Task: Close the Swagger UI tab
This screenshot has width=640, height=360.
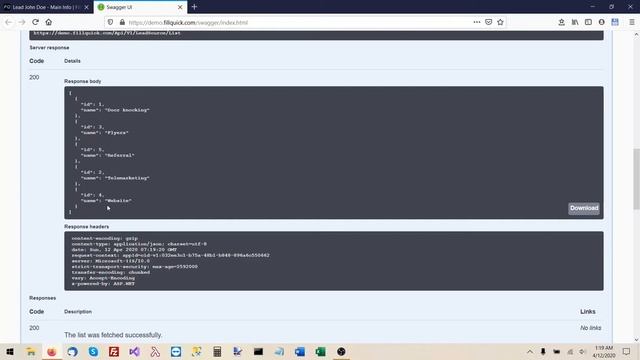Action: pyautogui.click(x=180, y=7)
